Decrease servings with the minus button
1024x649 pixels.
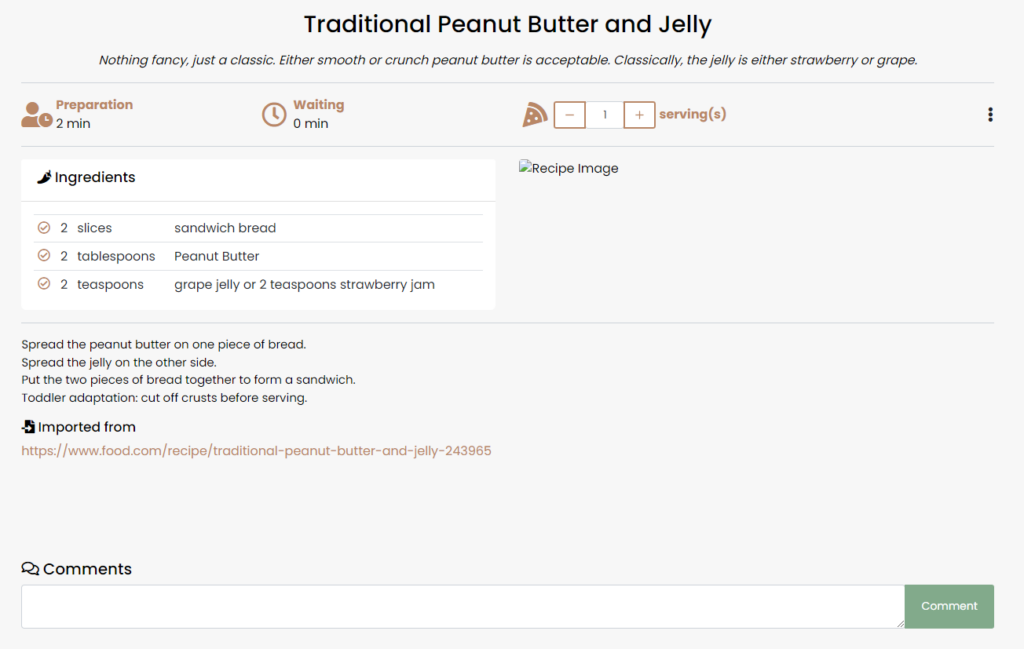pyautogui.click(x=570, y=114)
